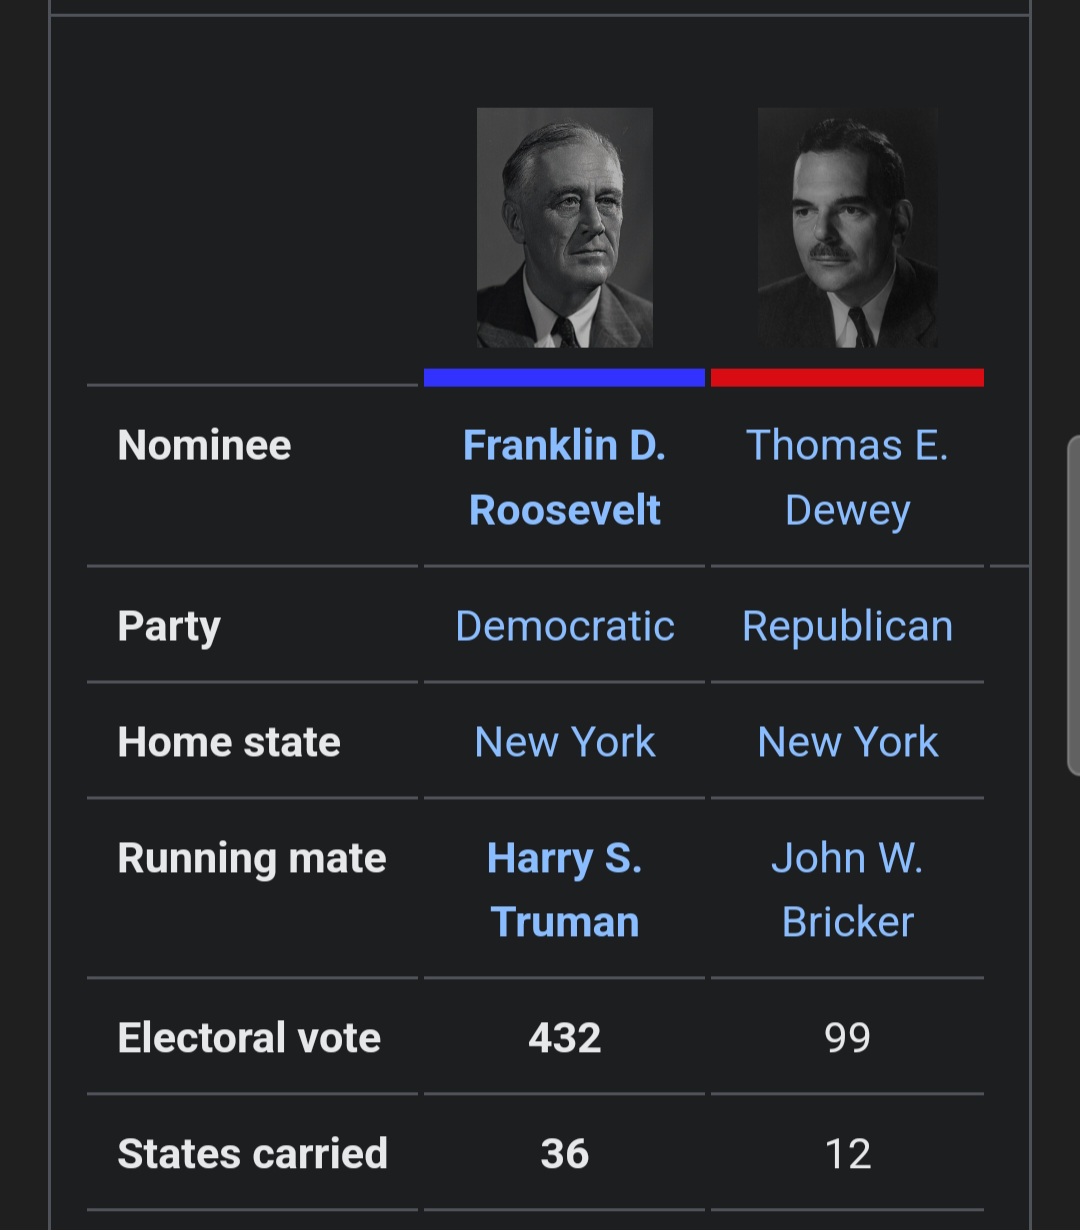Image resolution: width=1080 pixels, height=1230 pixels.
Task: Click the red Republican color bar
Action: pos(847,377)
